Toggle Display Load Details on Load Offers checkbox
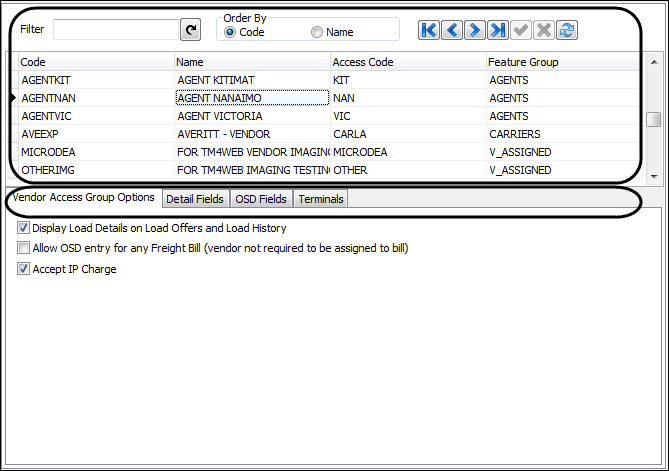 point(23,228)
